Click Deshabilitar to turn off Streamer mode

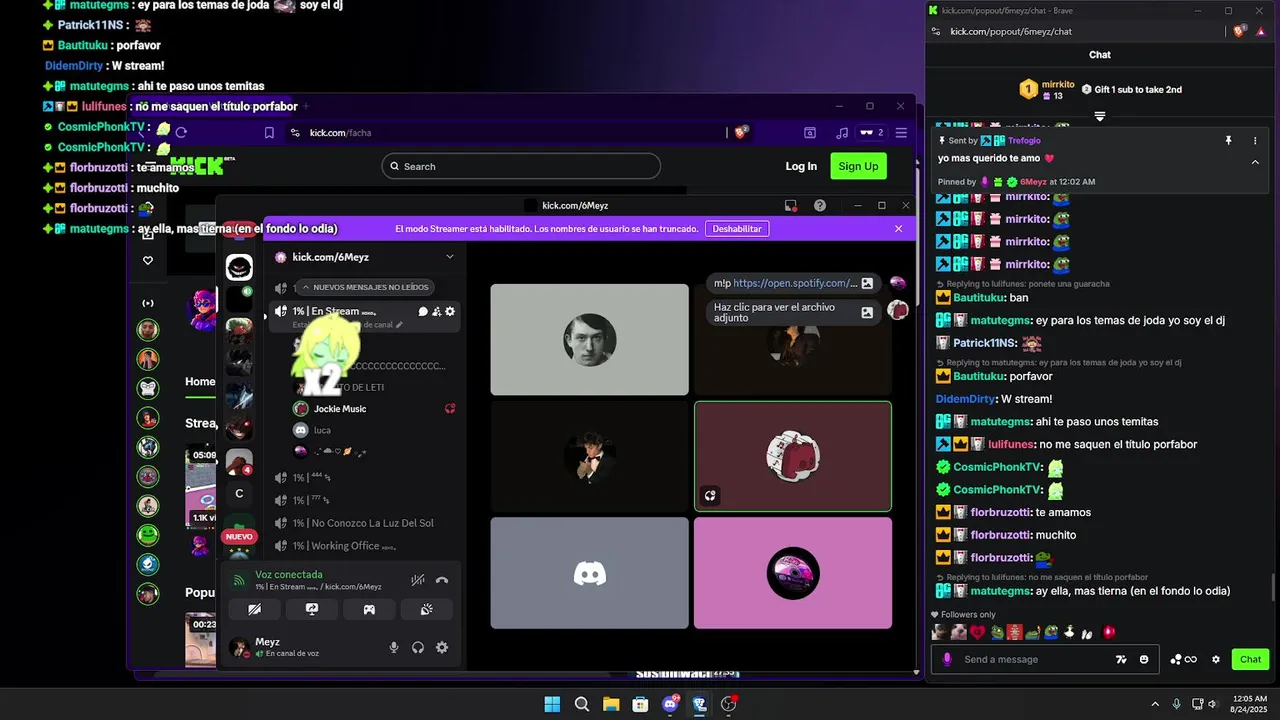(x=737, y=229)
